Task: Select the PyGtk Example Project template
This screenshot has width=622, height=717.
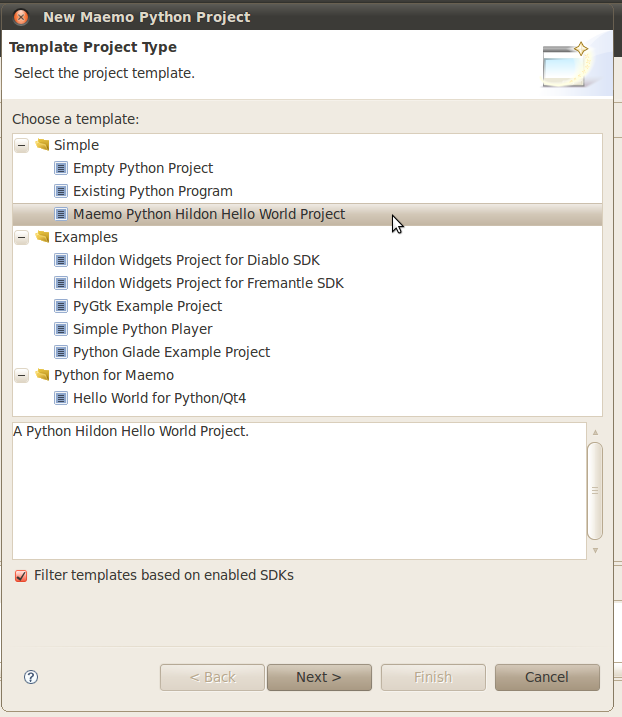Action: point(147,306)
